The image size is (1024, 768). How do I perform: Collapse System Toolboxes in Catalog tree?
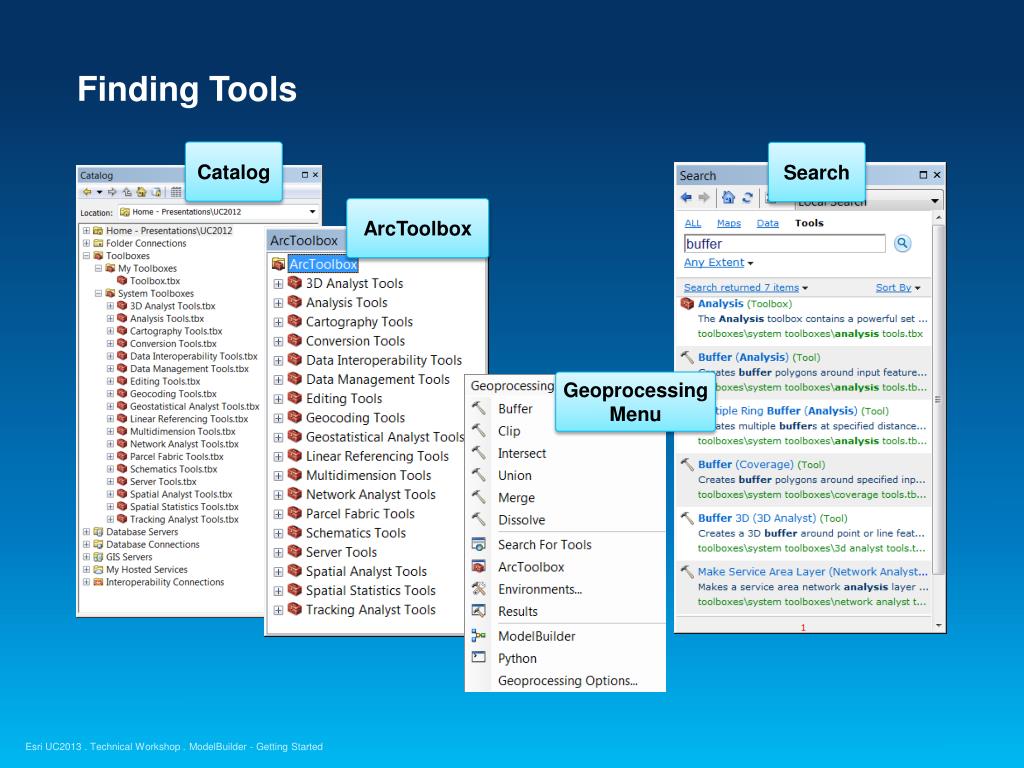tap(98, 293)
